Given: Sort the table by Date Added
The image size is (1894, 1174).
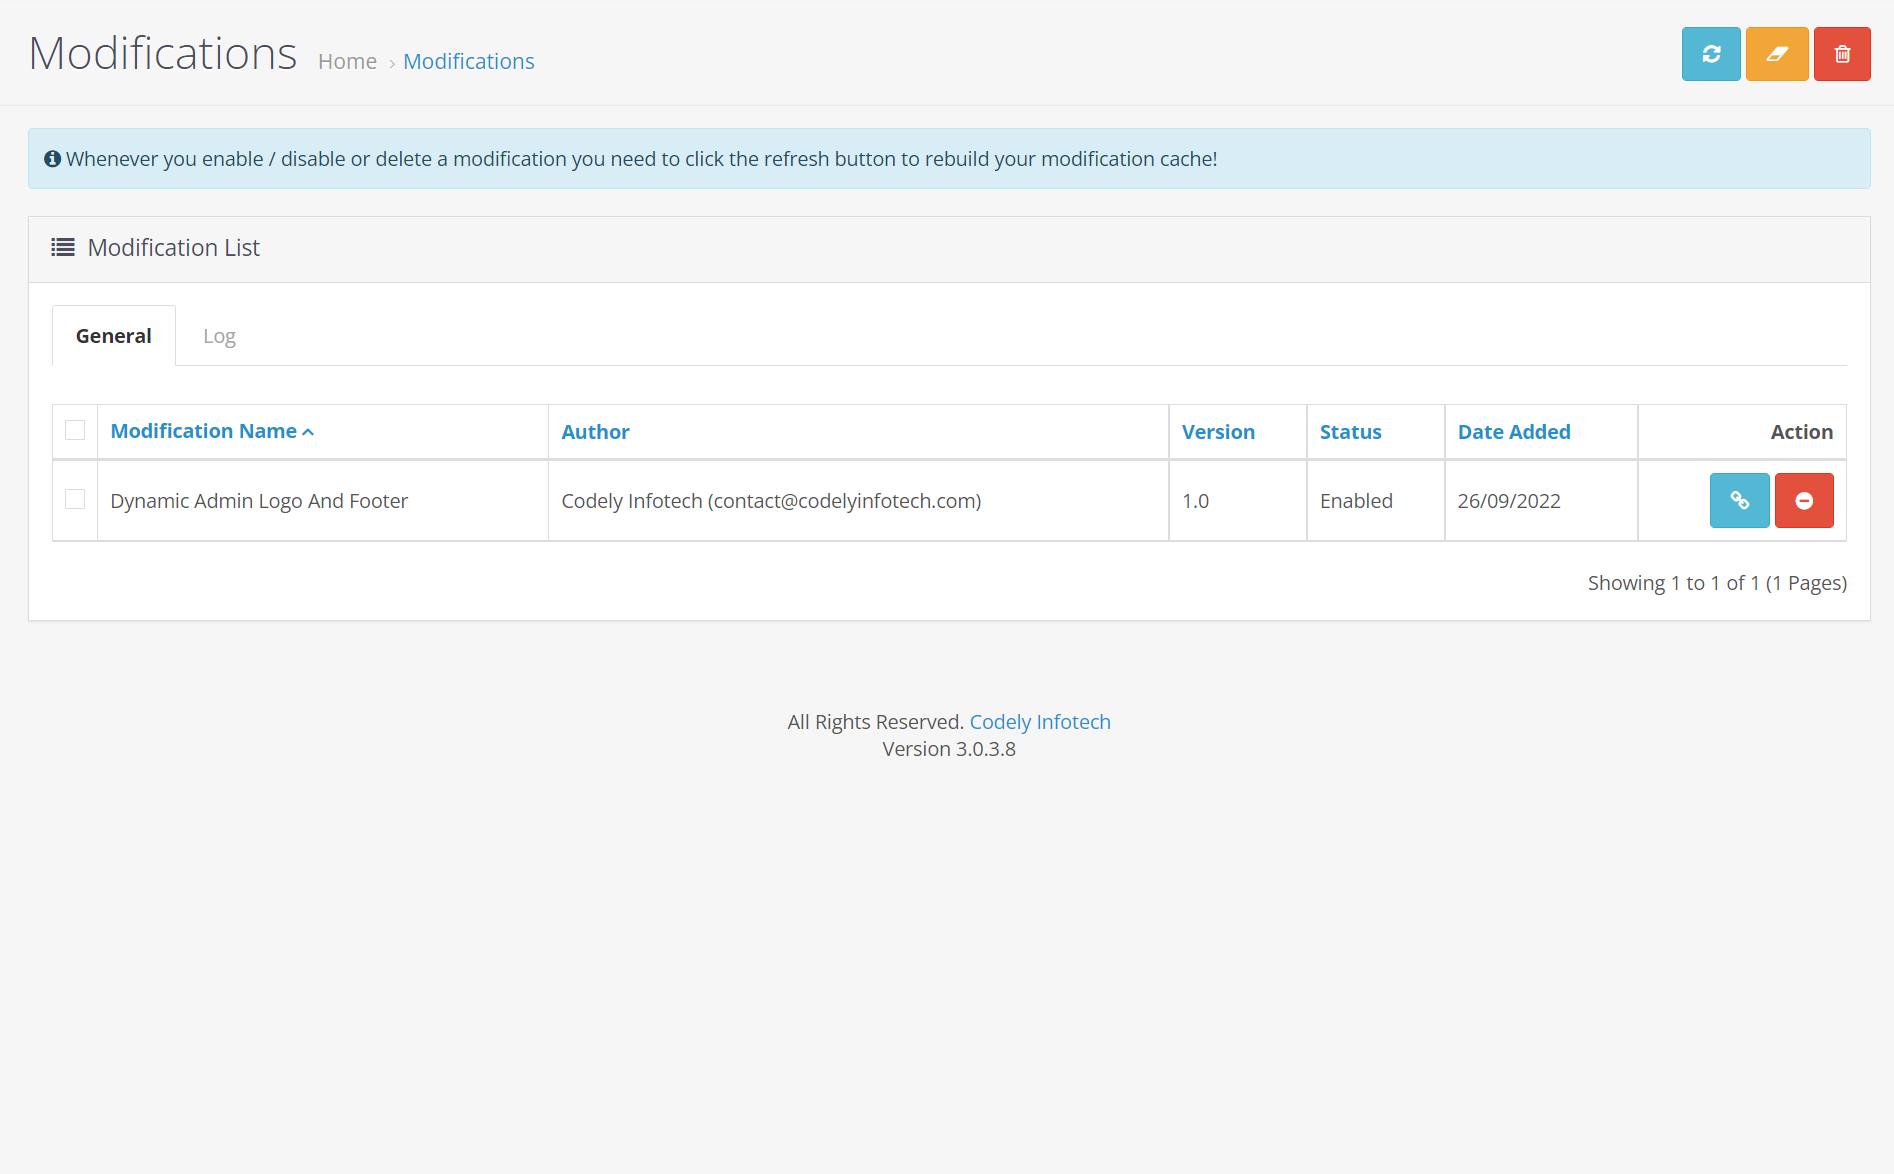Looking at the screenshot, I should pos(1513,432).
